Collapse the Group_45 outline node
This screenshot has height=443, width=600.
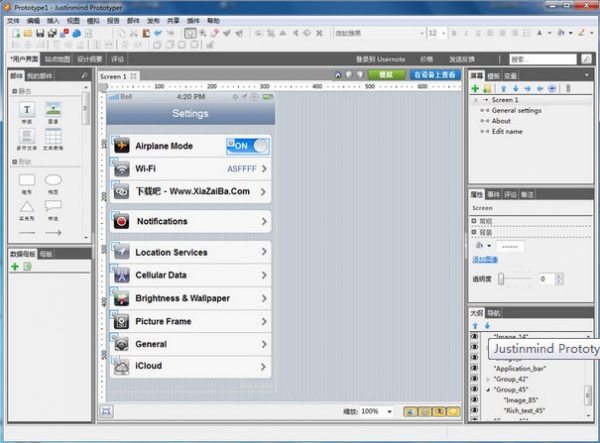[488, 390]
